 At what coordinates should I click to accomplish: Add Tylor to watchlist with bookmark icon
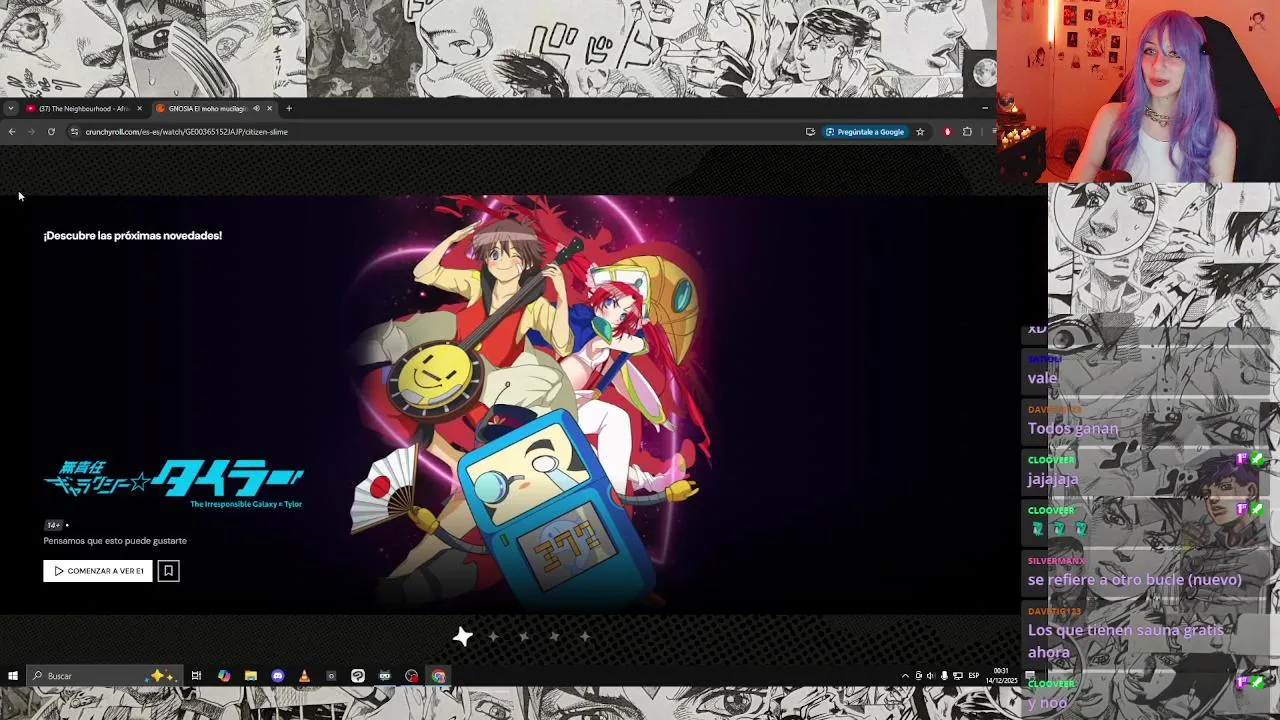tap(168, 571)
